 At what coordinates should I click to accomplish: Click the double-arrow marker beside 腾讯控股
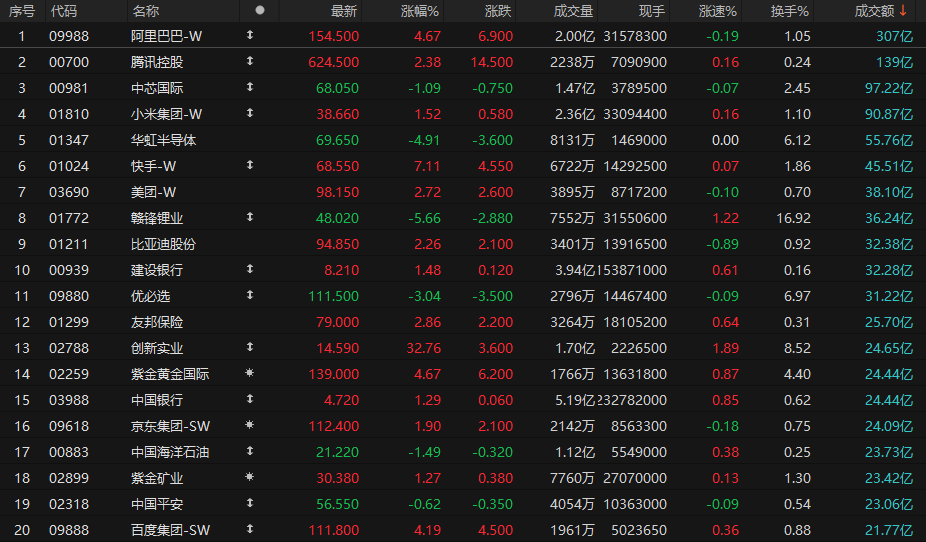tap(250, 62)
